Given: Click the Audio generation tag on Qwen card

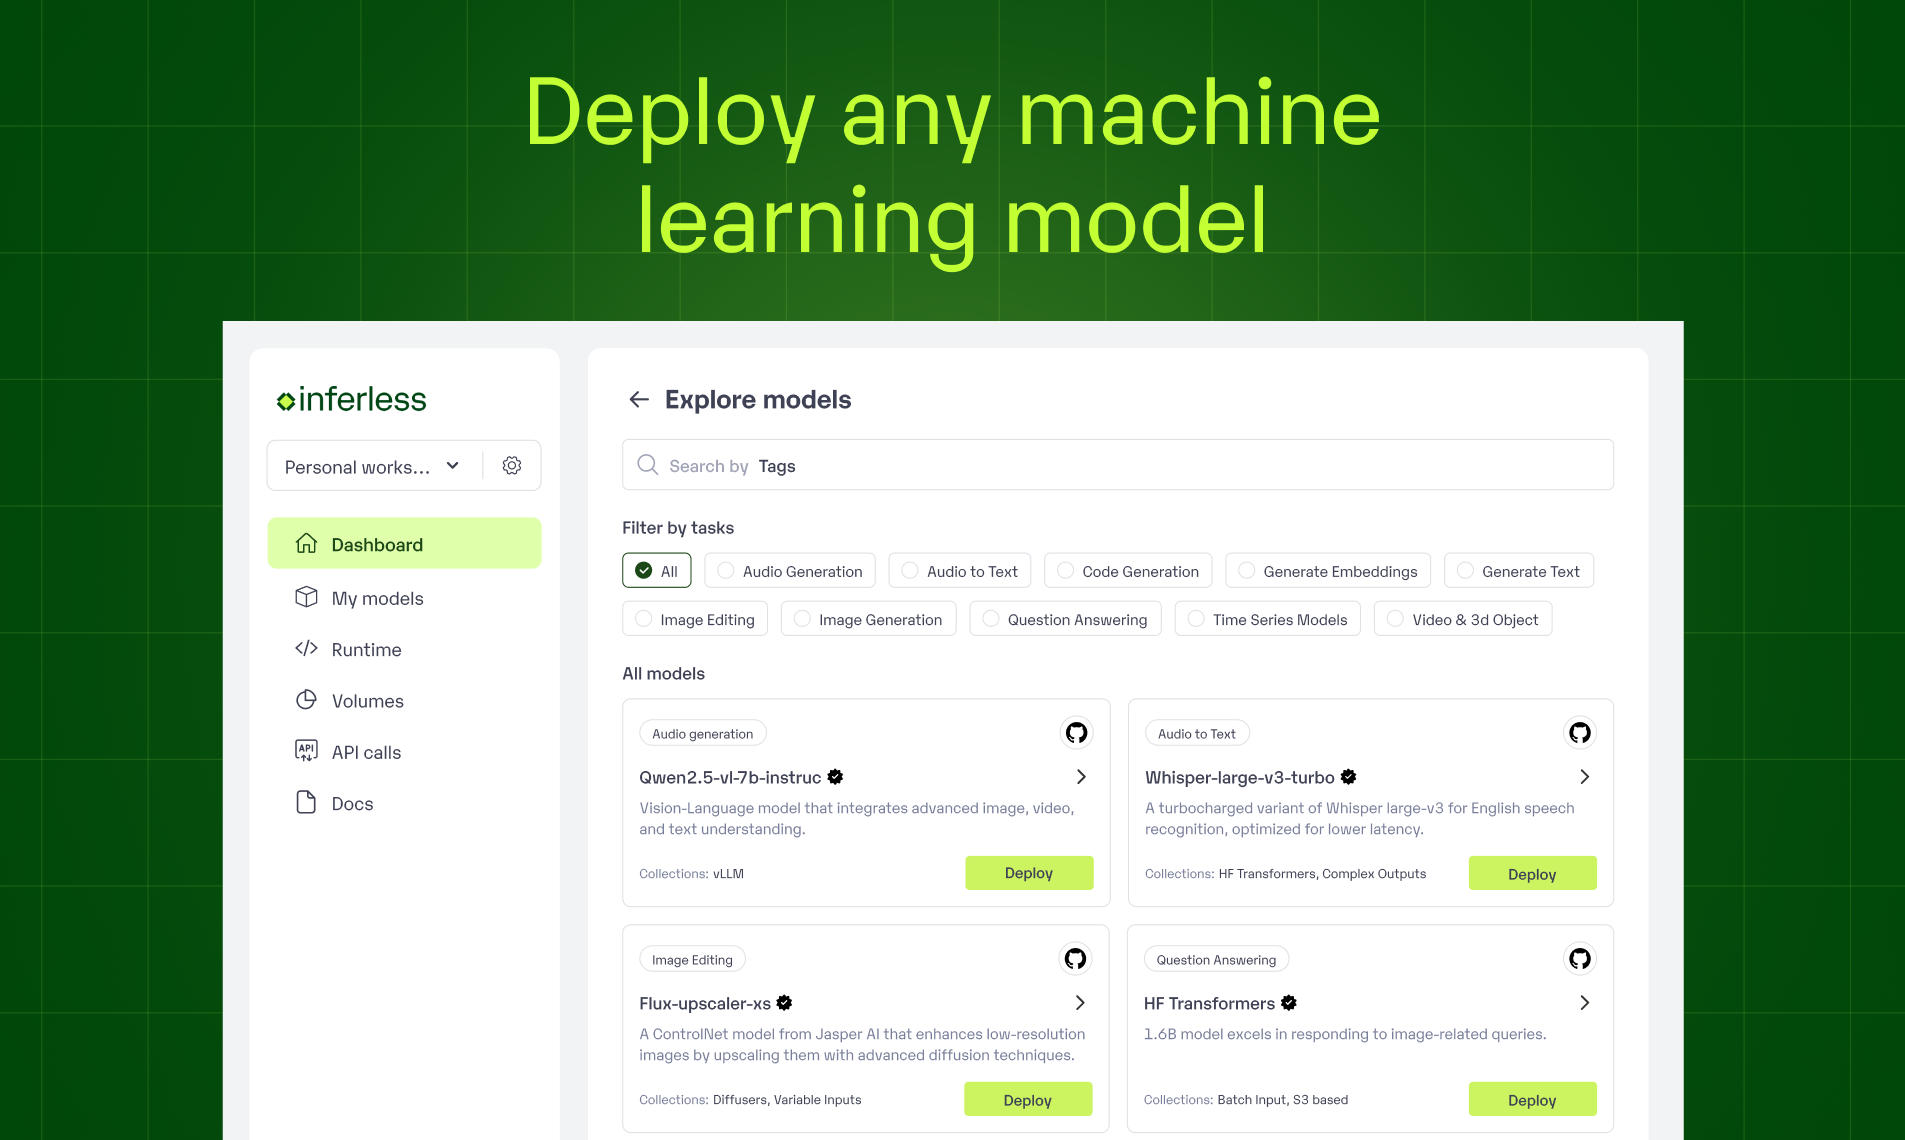Looking at the screenshot, I should (703, 733).
